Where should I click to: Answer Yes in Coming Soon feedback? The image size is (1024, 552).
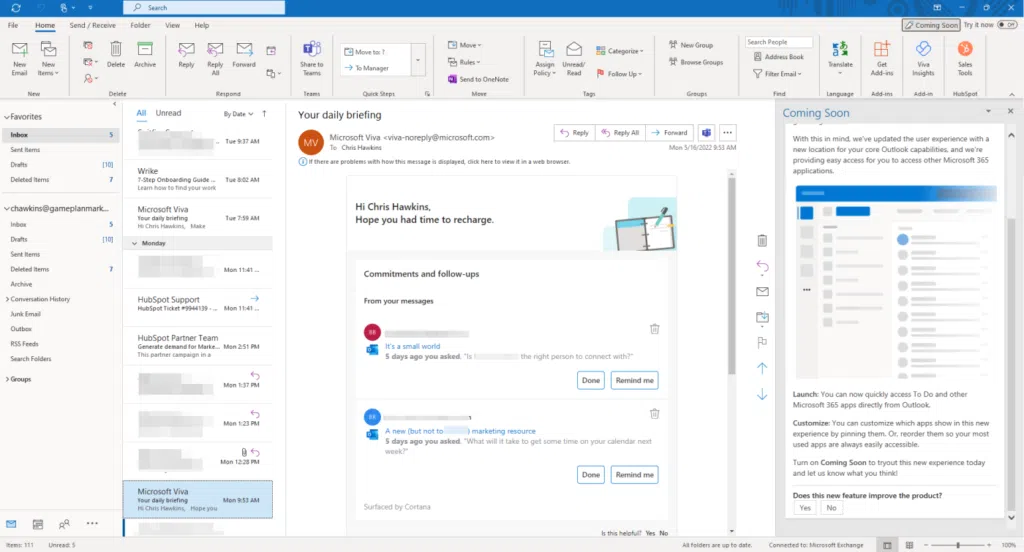[805, 508]
